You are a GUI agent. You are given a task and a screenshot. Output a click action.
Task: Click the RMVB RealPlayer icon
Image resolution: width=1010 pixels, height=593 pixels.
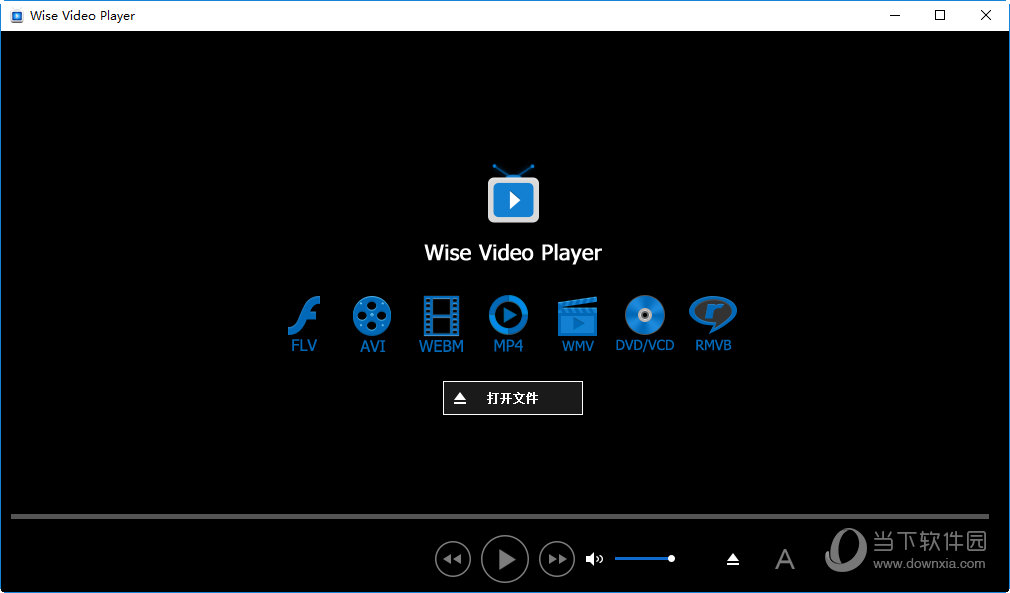[x=713, y=324]
